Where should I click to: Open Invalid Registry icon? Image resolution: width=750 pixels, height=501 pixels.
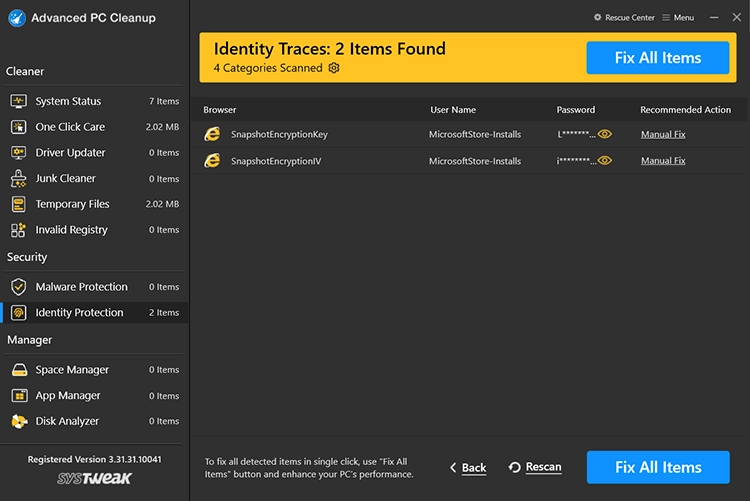[x=18, y=230]
